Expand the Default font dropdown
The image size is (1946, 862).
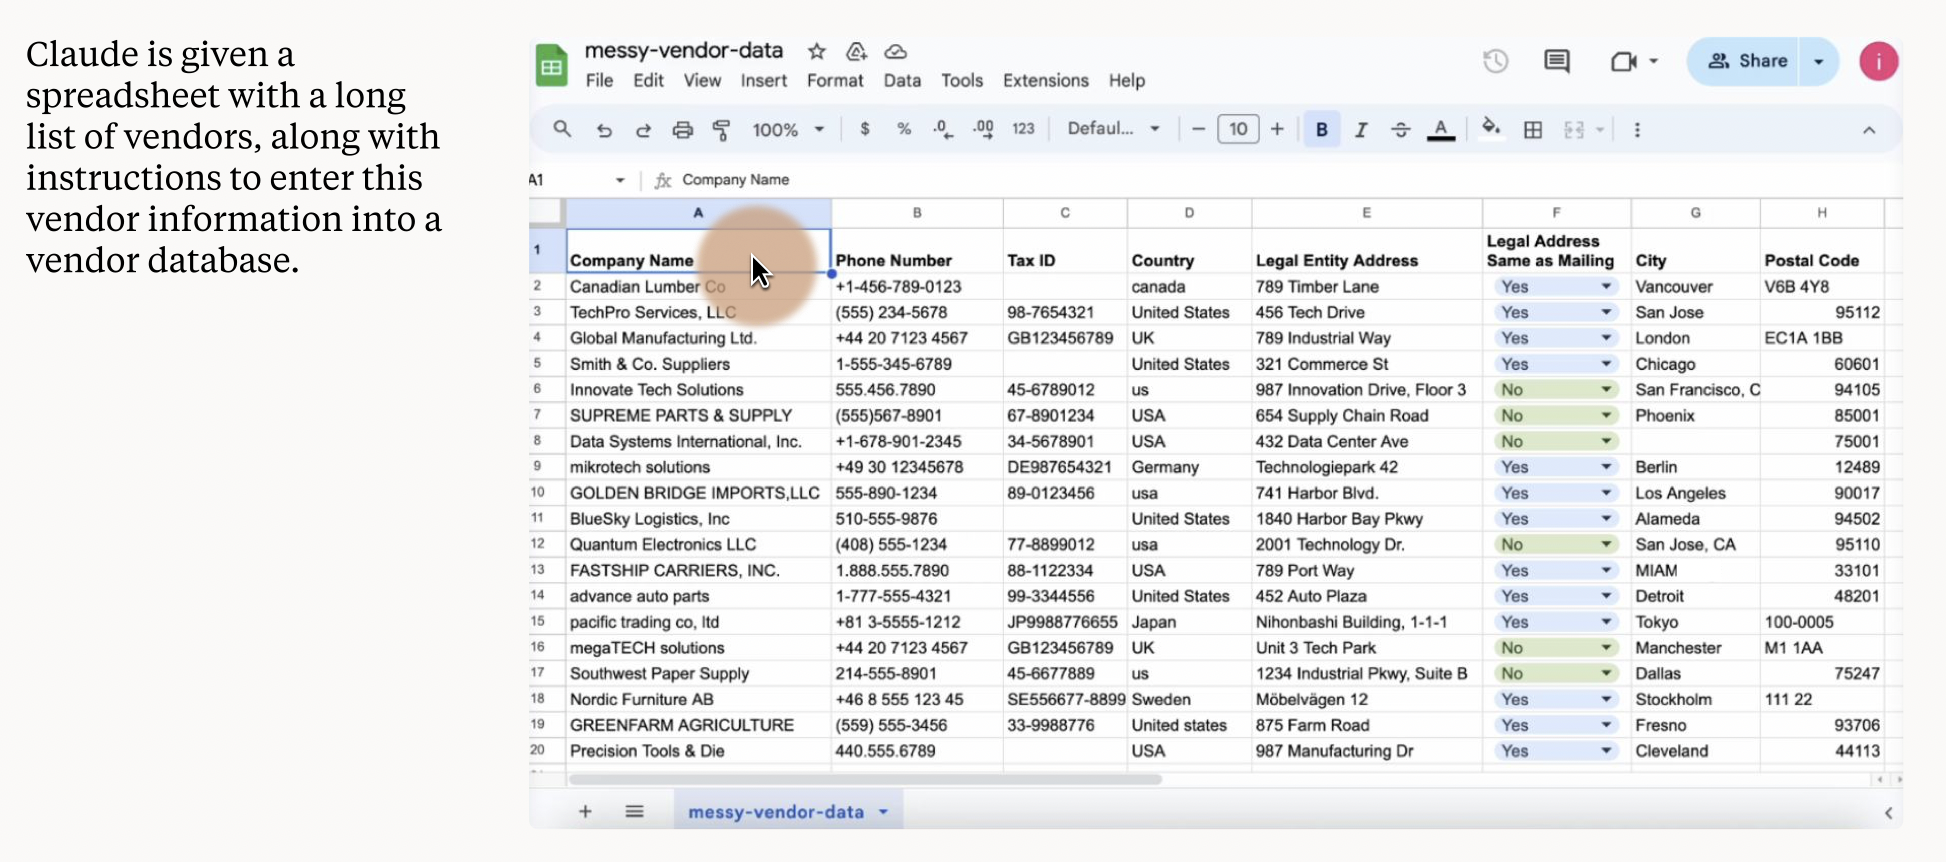pyautogui.click(x=1113, y=129)
